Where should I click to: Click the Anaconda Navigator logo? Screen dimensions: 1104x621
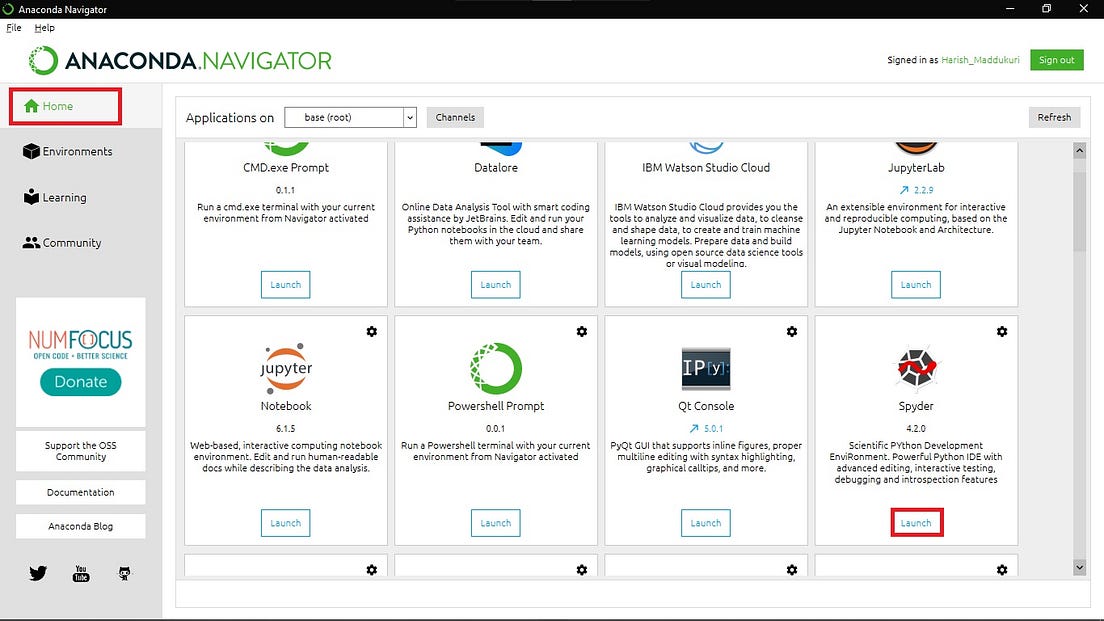[180, 61]
